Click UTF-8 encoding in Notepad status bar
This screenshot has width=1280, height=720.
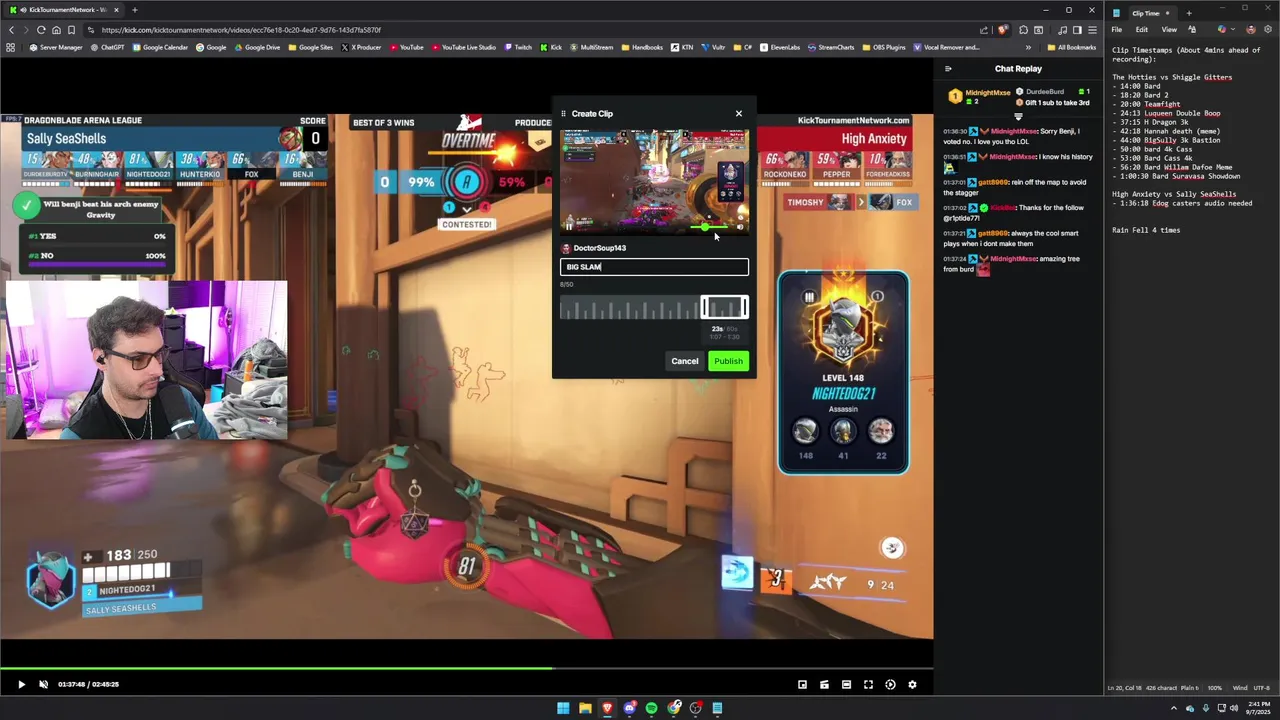click(1261, 688)
